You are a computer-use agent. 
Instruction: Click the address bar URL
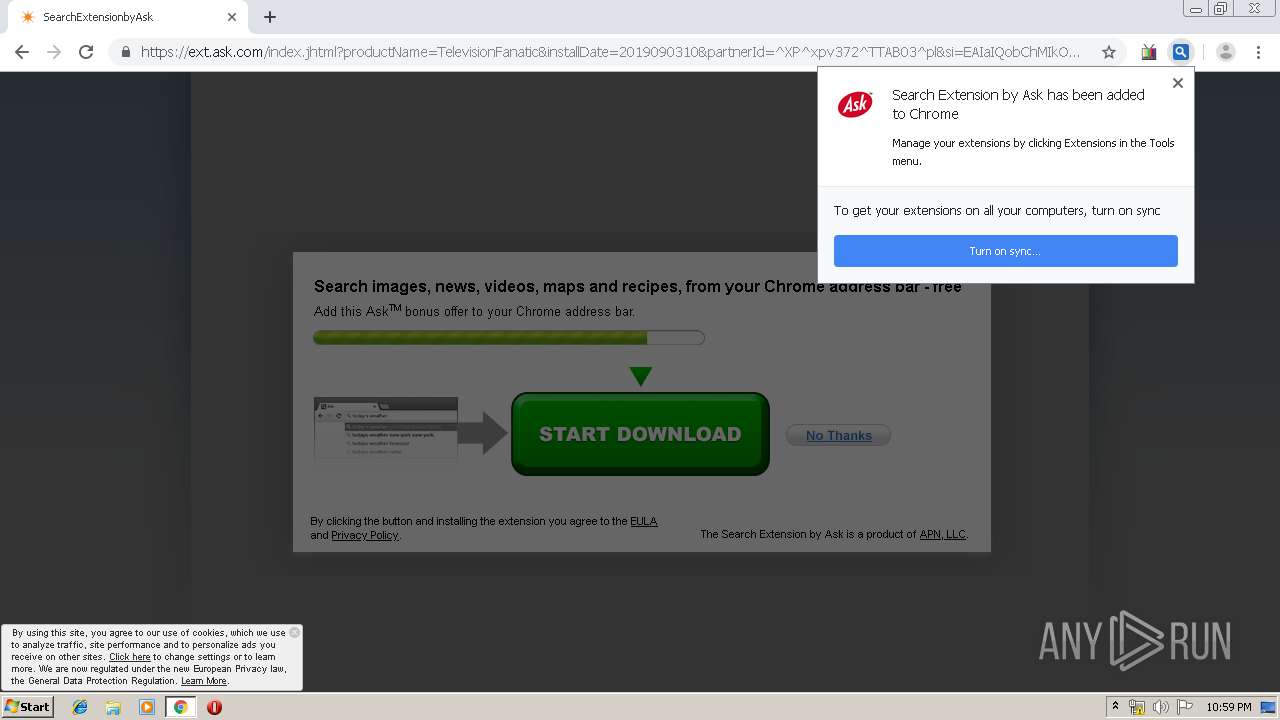coord(610,52)
